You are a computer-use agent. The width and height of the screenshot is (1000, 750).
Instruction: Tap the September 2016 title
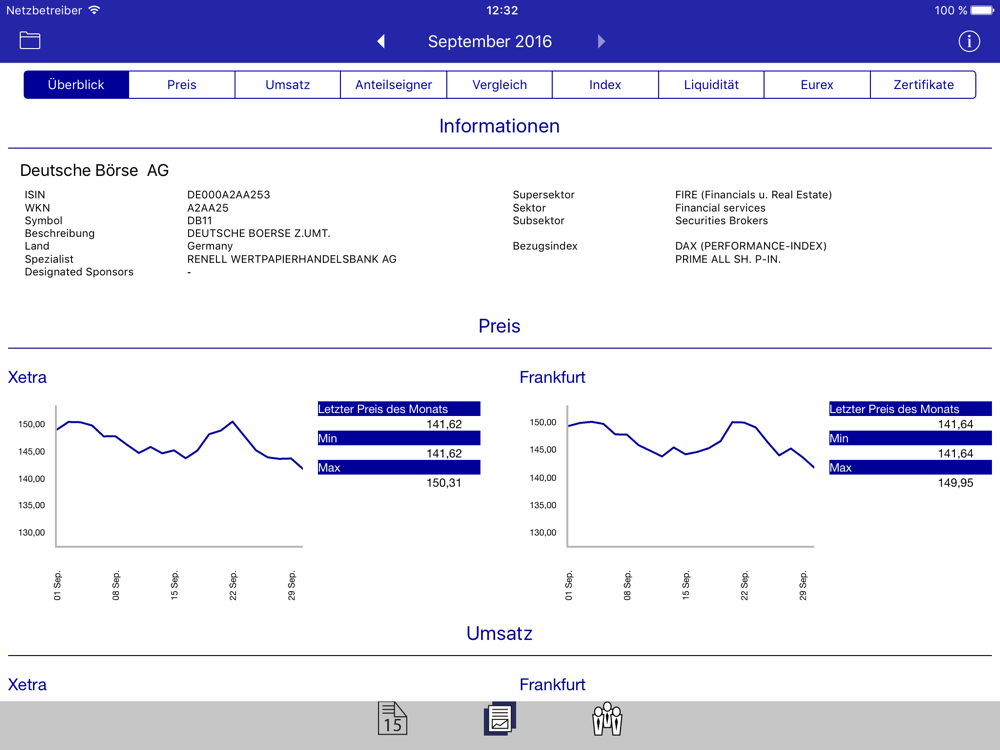[x=490, y=41]
